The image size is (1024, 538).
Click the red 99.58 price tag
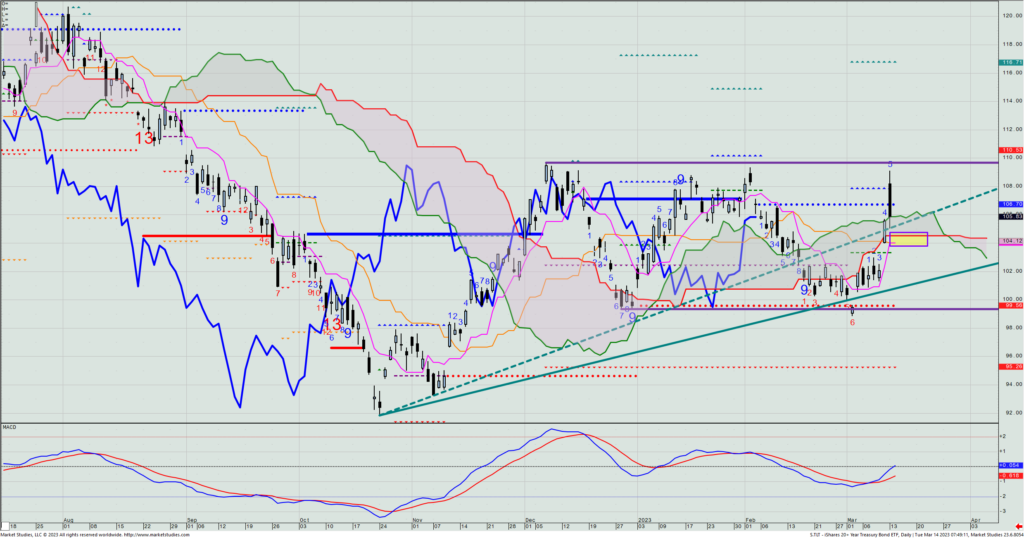[1011, 306]
